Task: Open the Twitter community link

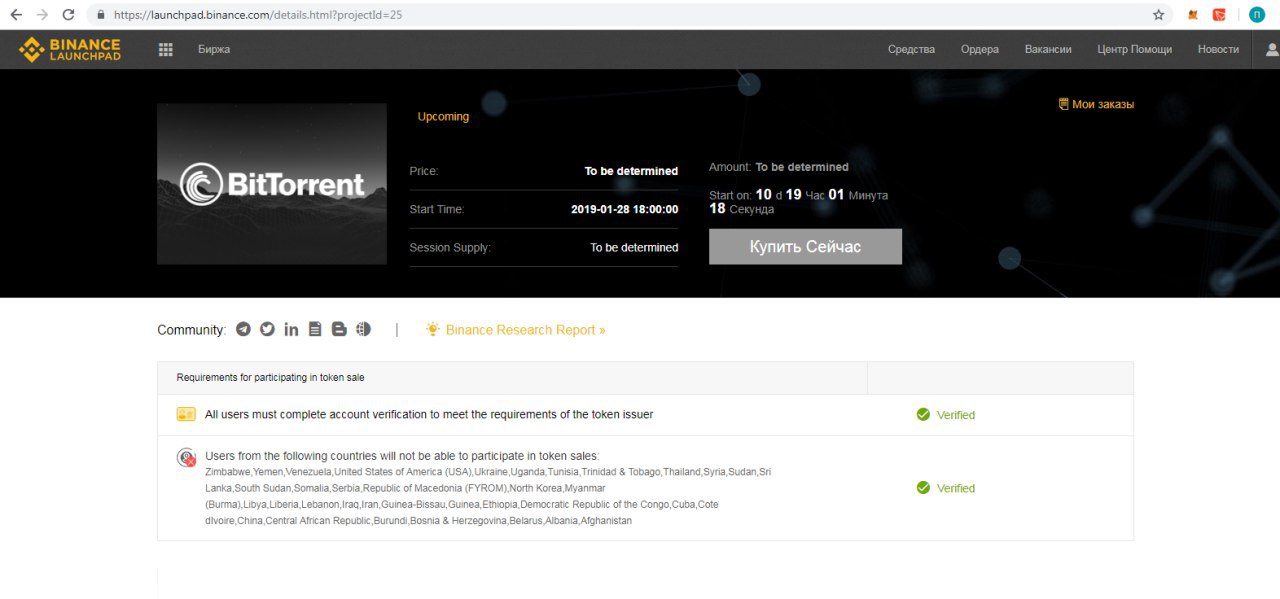Action: pyautogui.click(x=267, y=329)
